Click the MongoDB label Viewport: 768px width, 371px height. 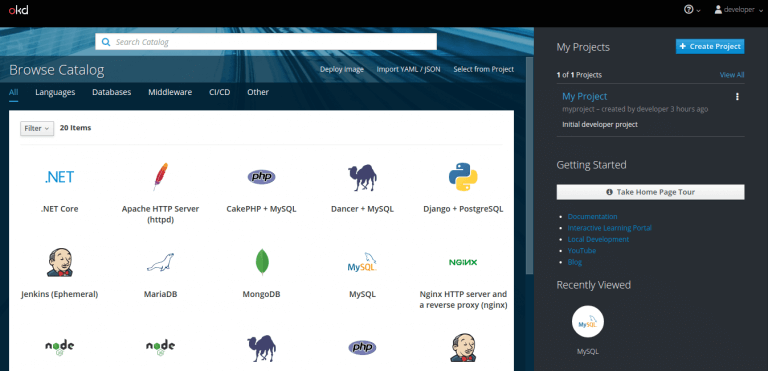pyautogui.click(x=262, y=295)
